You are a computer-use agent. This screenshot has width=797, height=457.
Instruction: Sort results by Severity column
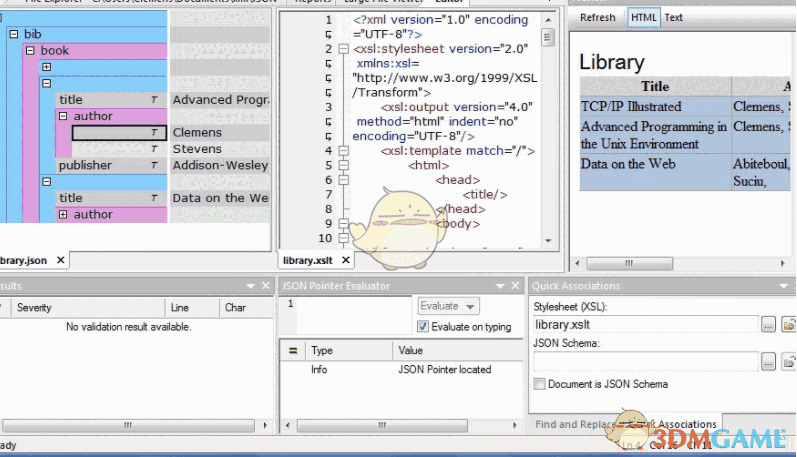click(88, 308)
